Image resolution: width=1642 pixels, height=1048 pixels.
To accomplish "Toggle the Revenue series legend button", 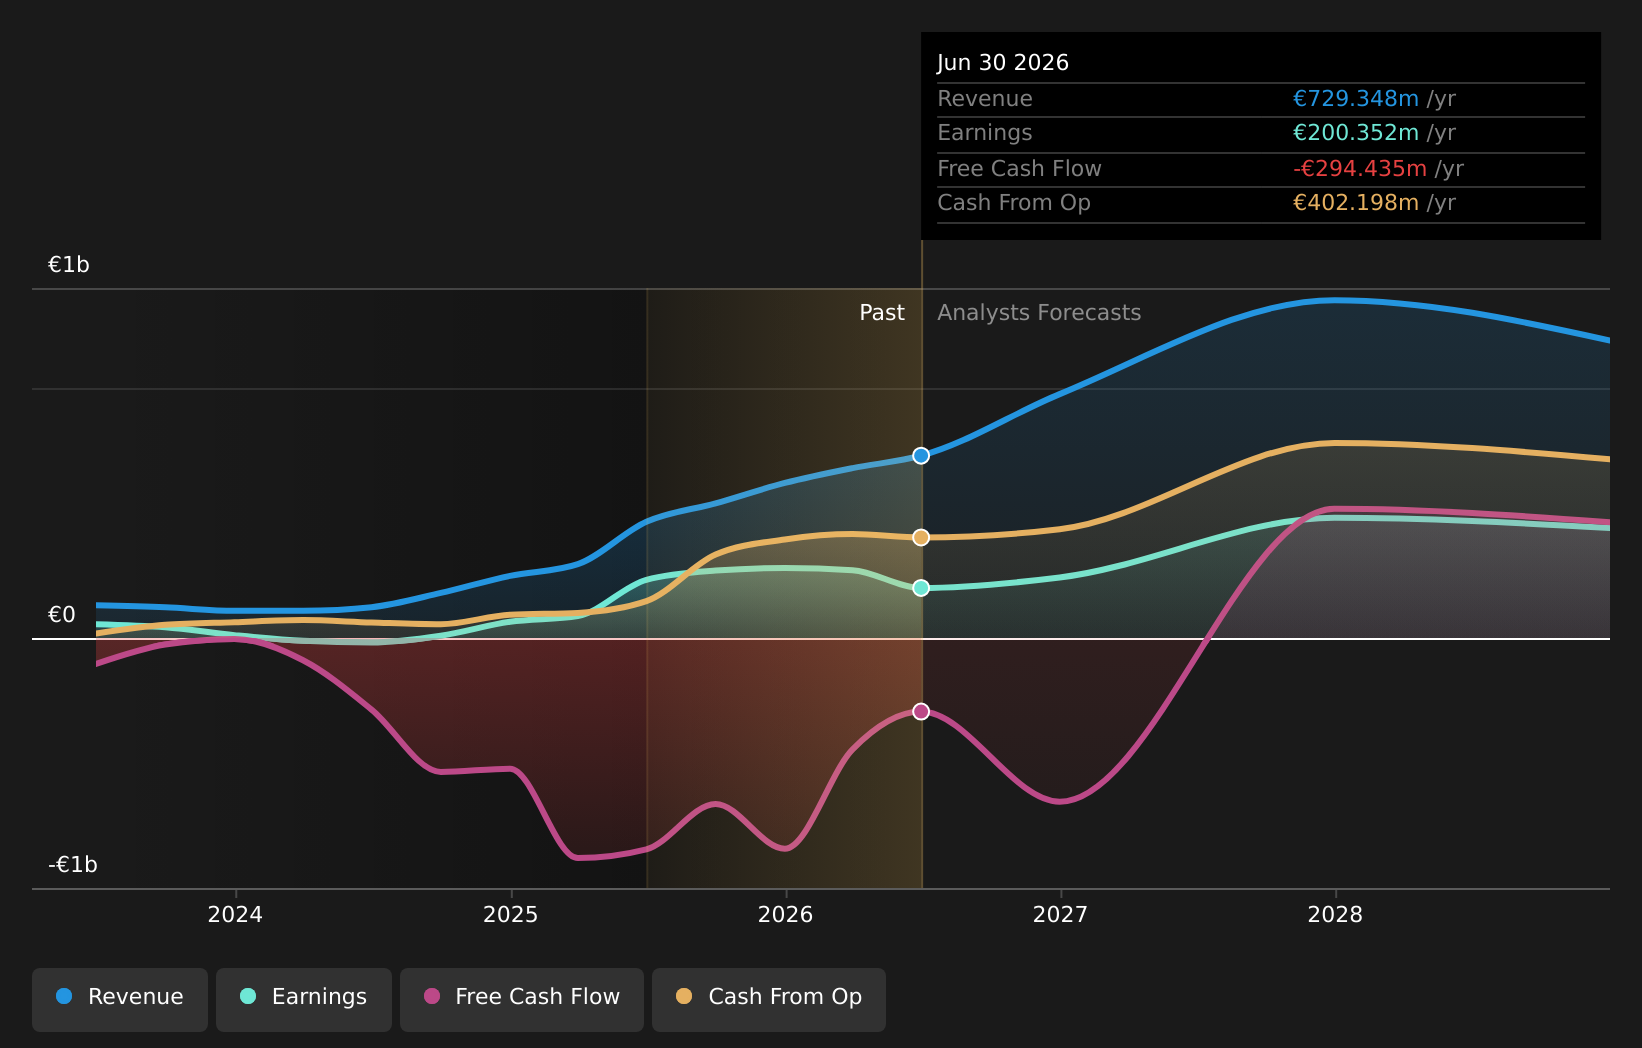I will pos(120,999).
